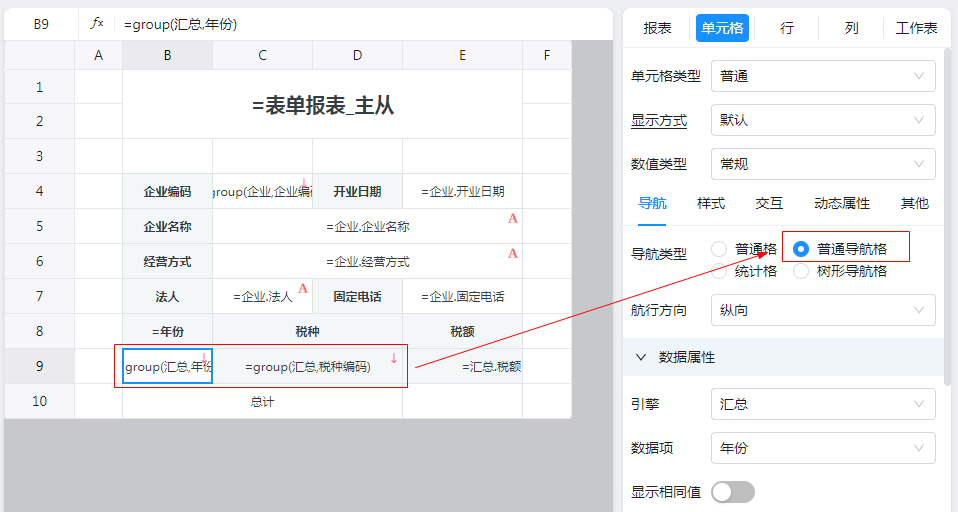Screen dimensions: 958x512
Task: Open the 显示方式 dropdown
Action: pos(823,120)
